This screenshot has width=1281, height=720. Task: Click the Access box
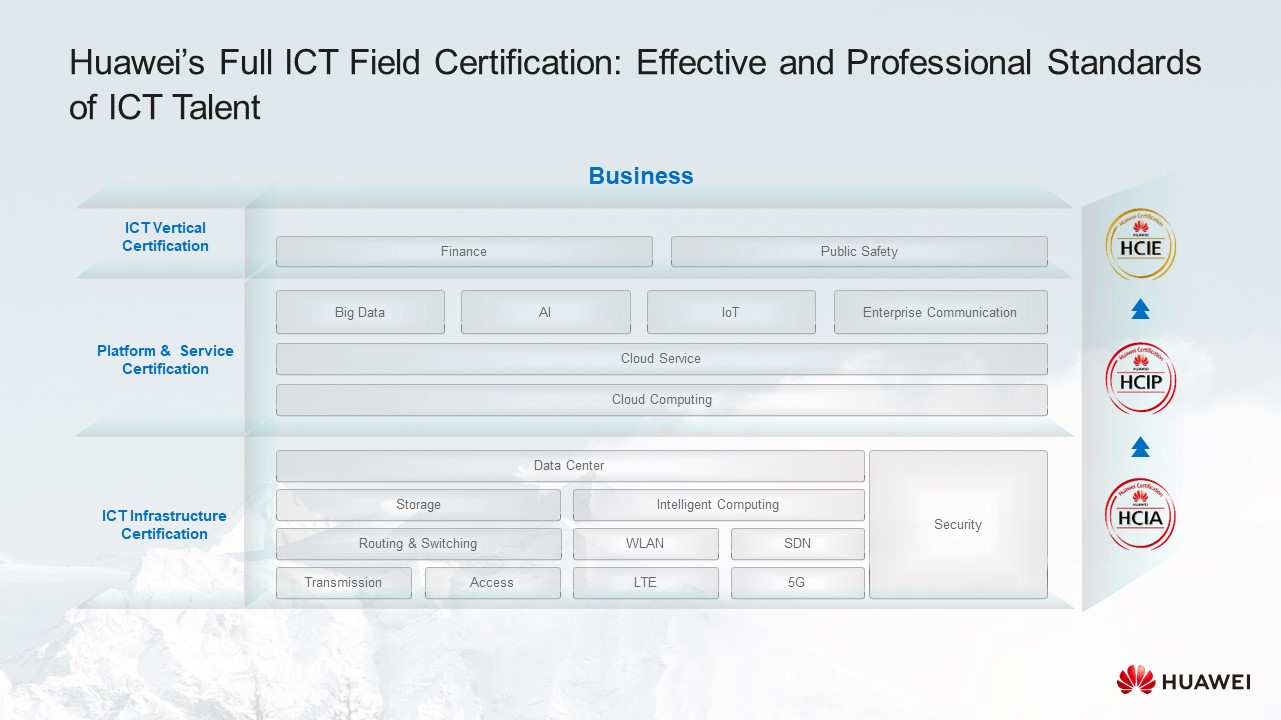click(493, 583)
